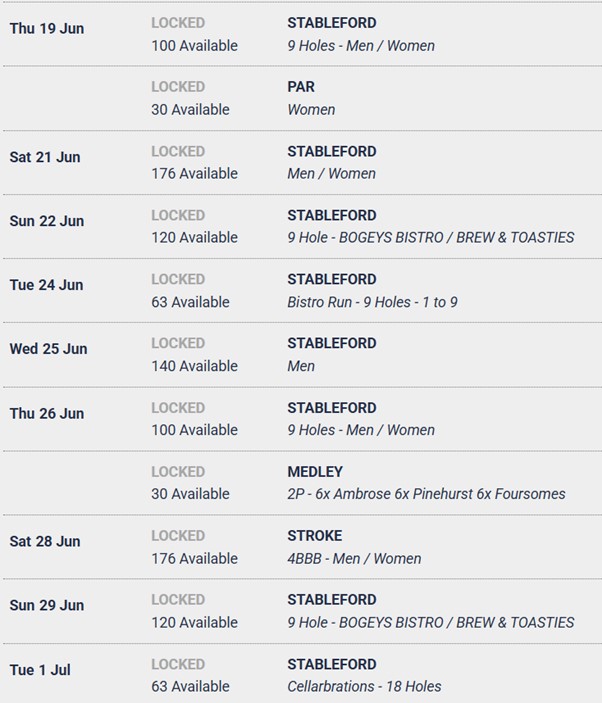Click LOCKED status on MEDLEY row
The height and width of the screenshot is (703, 602).
178,472
